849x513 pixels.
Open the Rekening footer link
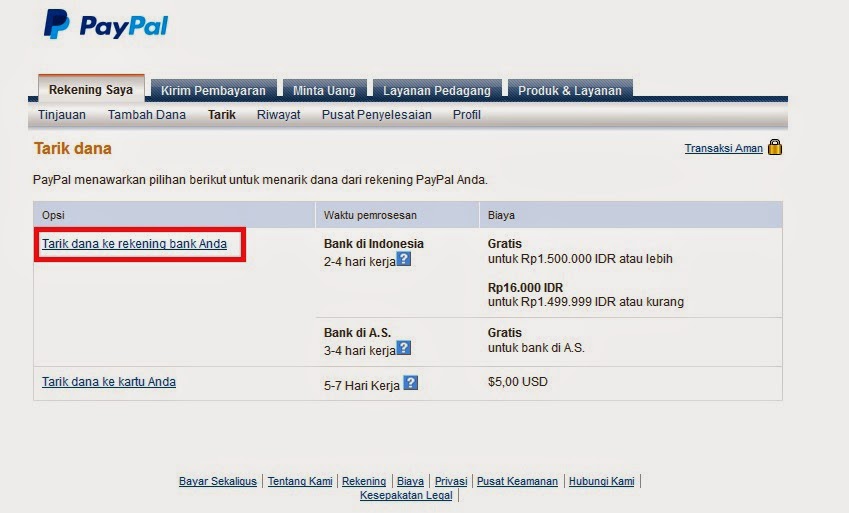point(364,481)
